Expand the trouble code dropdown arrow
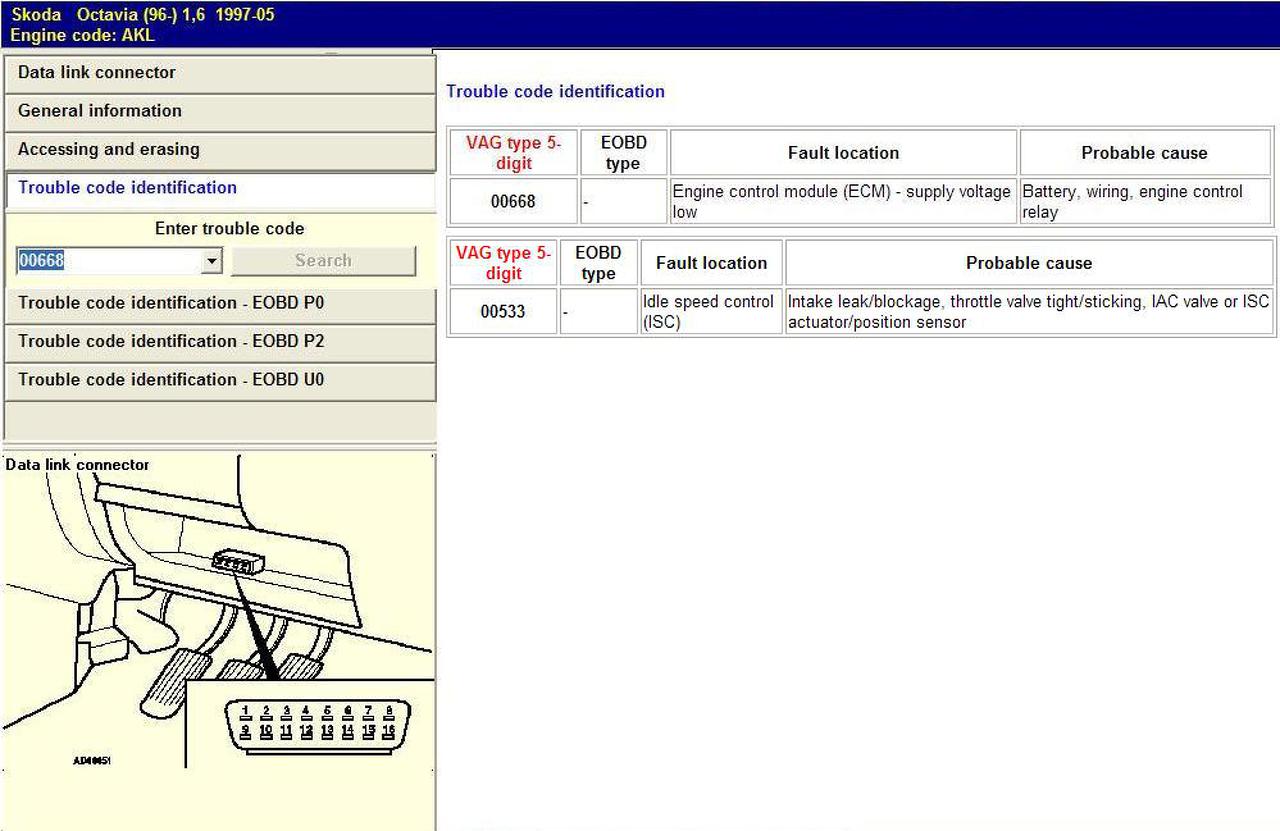Screen dimensions: 1280x831 pos(212,261)
